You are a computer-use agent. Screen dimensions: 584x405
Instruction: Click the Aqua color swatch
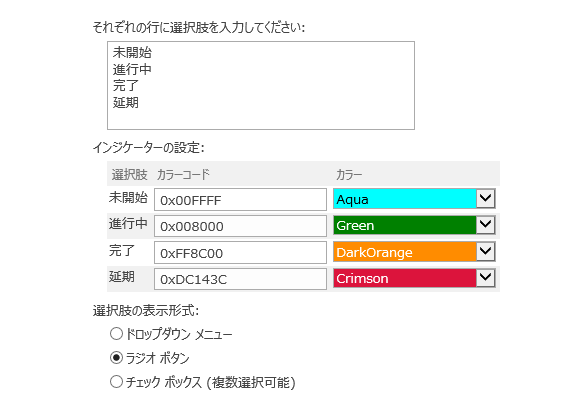click(x=405, y=199)
